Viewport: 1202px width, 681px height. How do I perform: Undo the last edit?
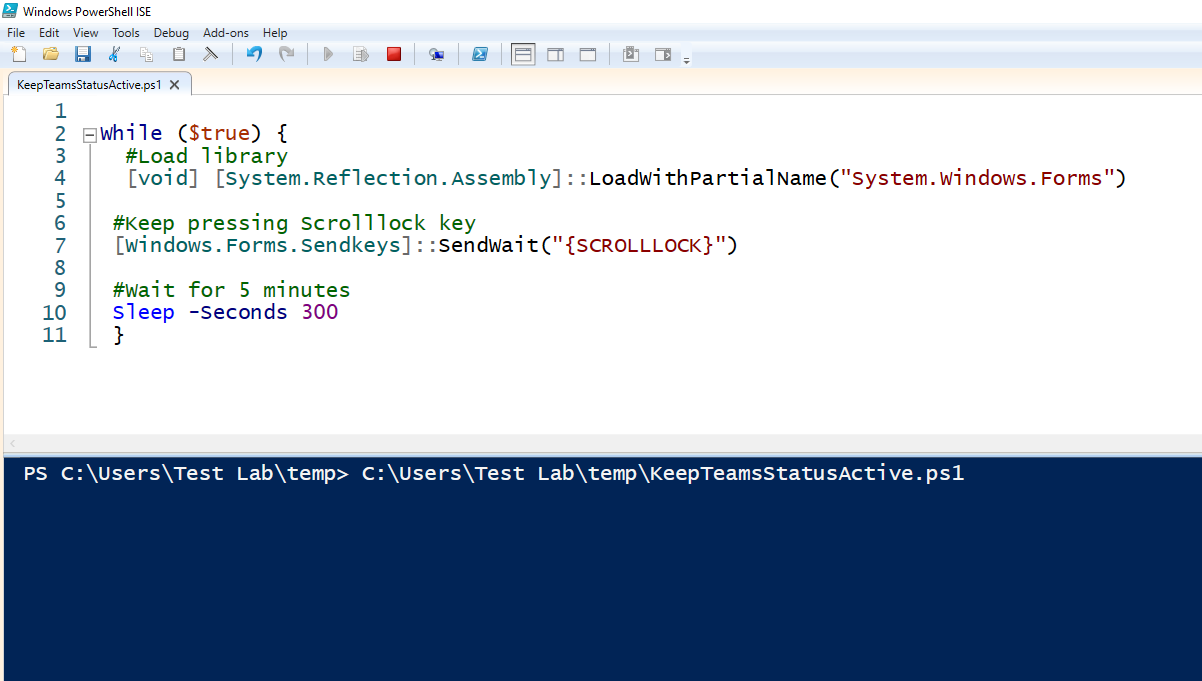(254, 54)
